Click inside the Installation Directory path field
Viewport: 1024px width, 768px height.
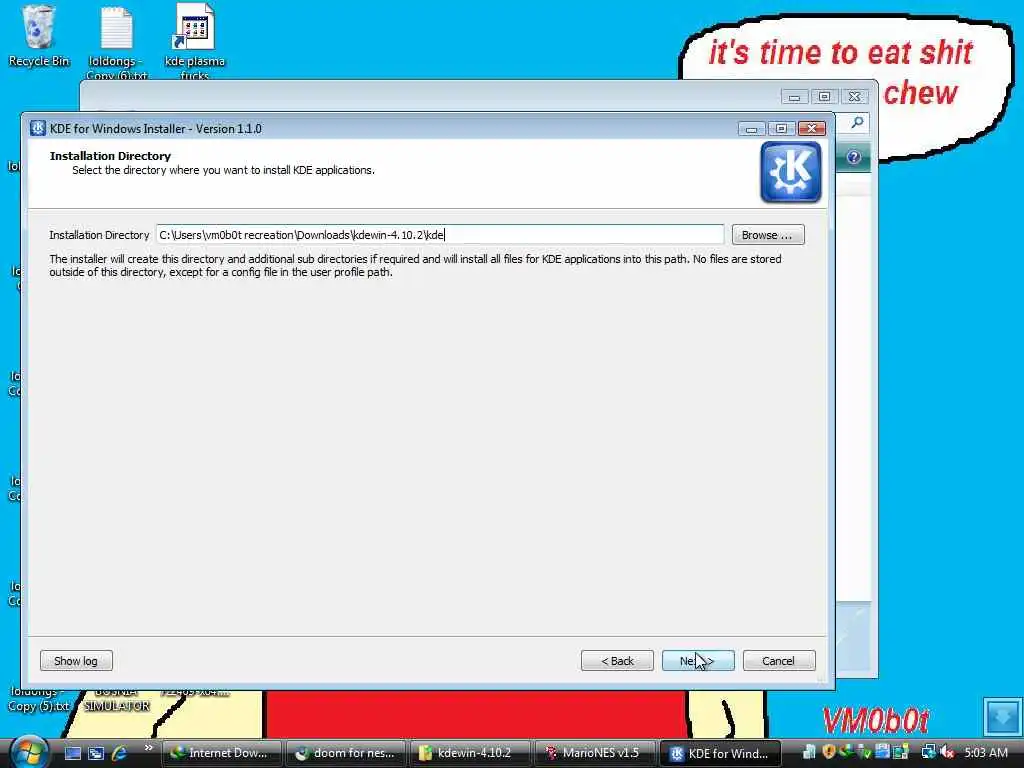tap(440, 234)
